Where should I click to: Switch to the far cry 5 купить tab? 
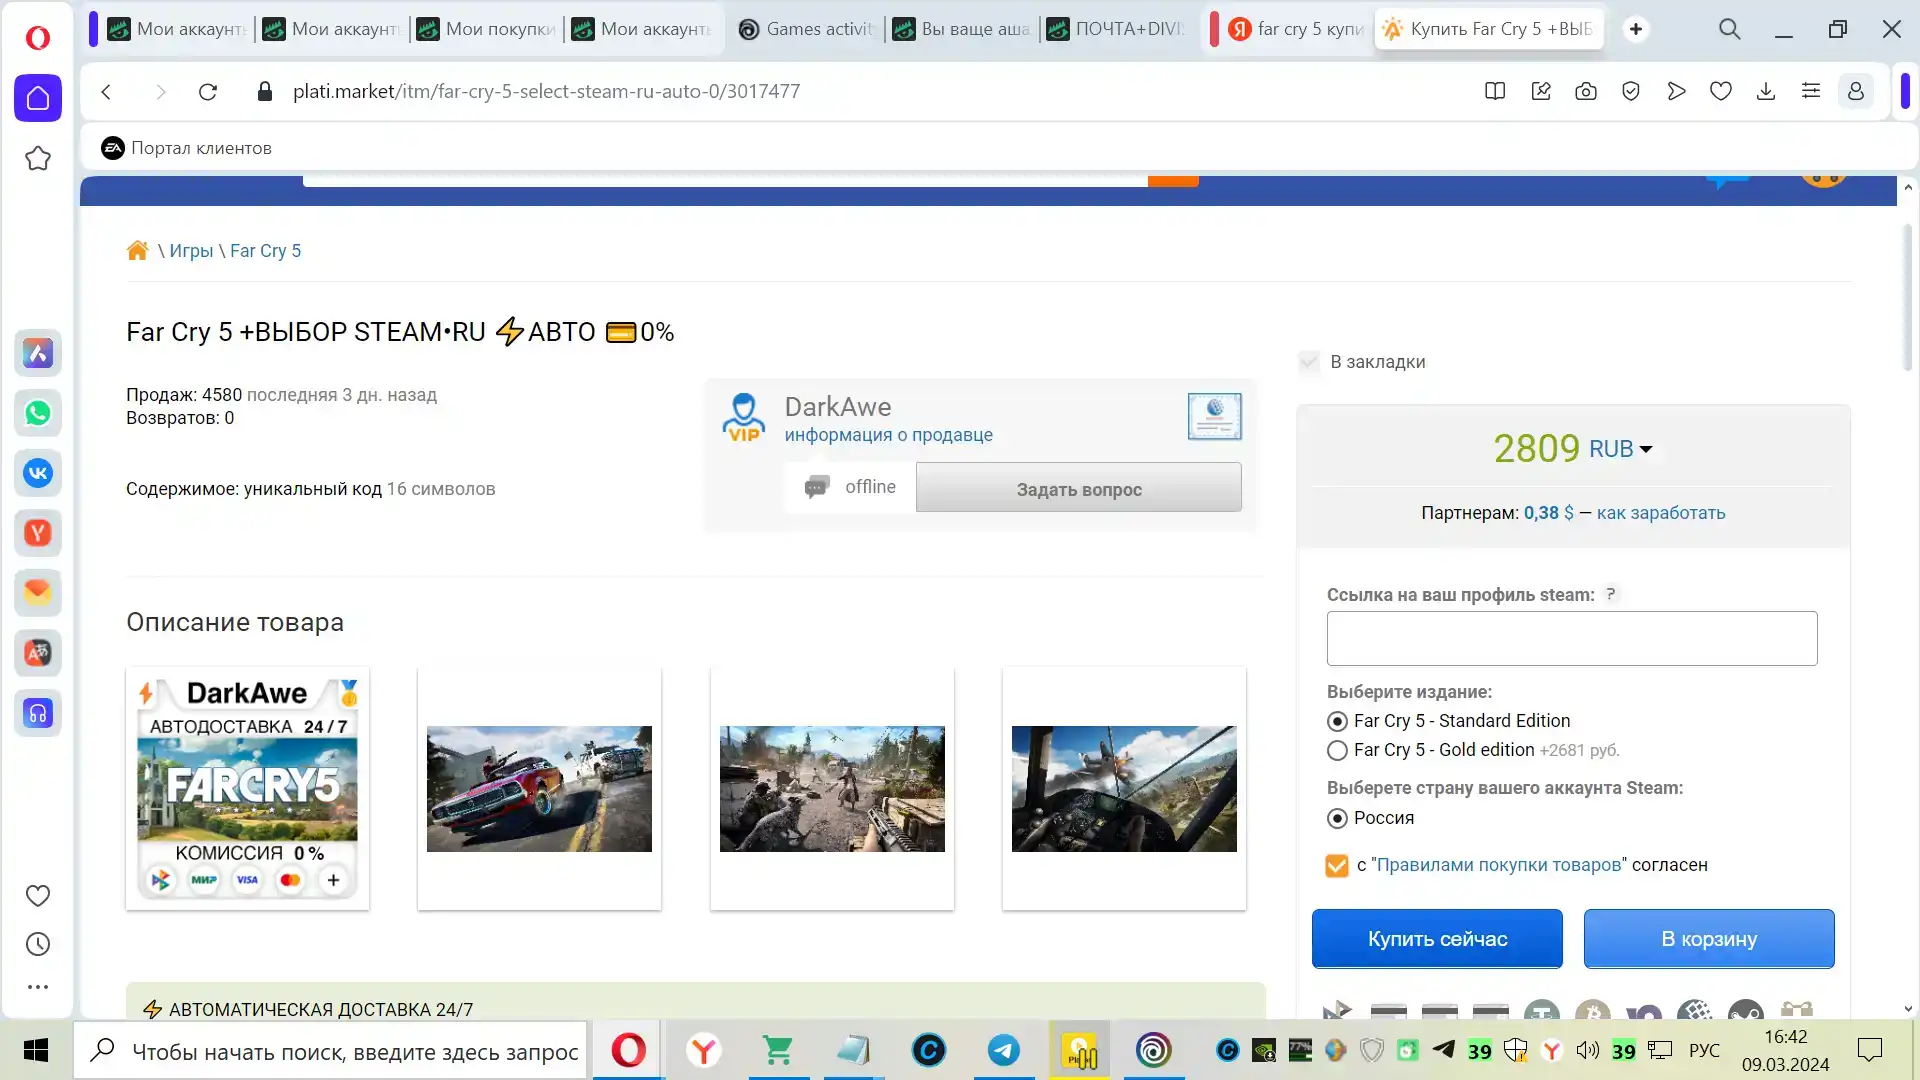(x=1298, y=29)
